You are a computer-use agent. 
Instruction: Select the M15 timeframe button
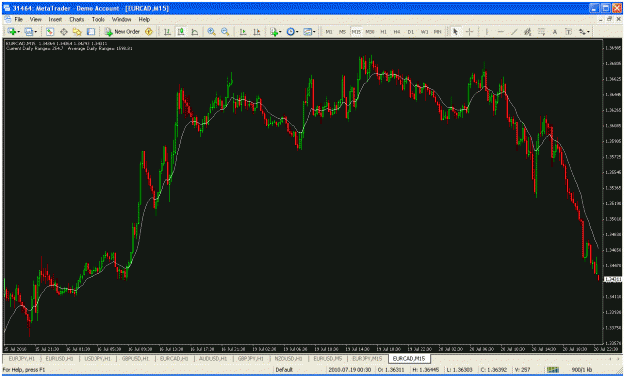point(356,31)
